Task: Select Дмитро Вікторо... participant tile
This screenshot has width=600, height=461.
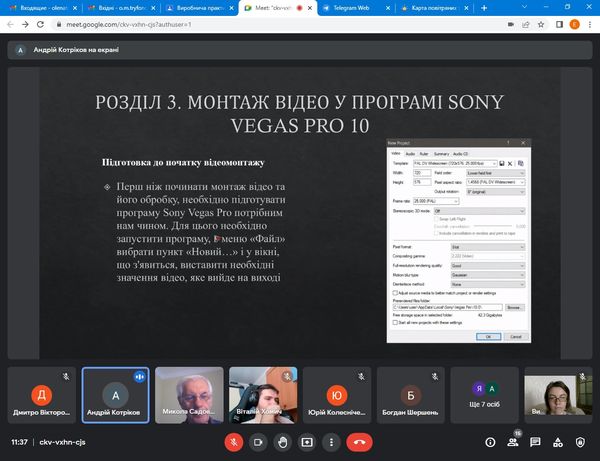Action: tap(42, 395)
